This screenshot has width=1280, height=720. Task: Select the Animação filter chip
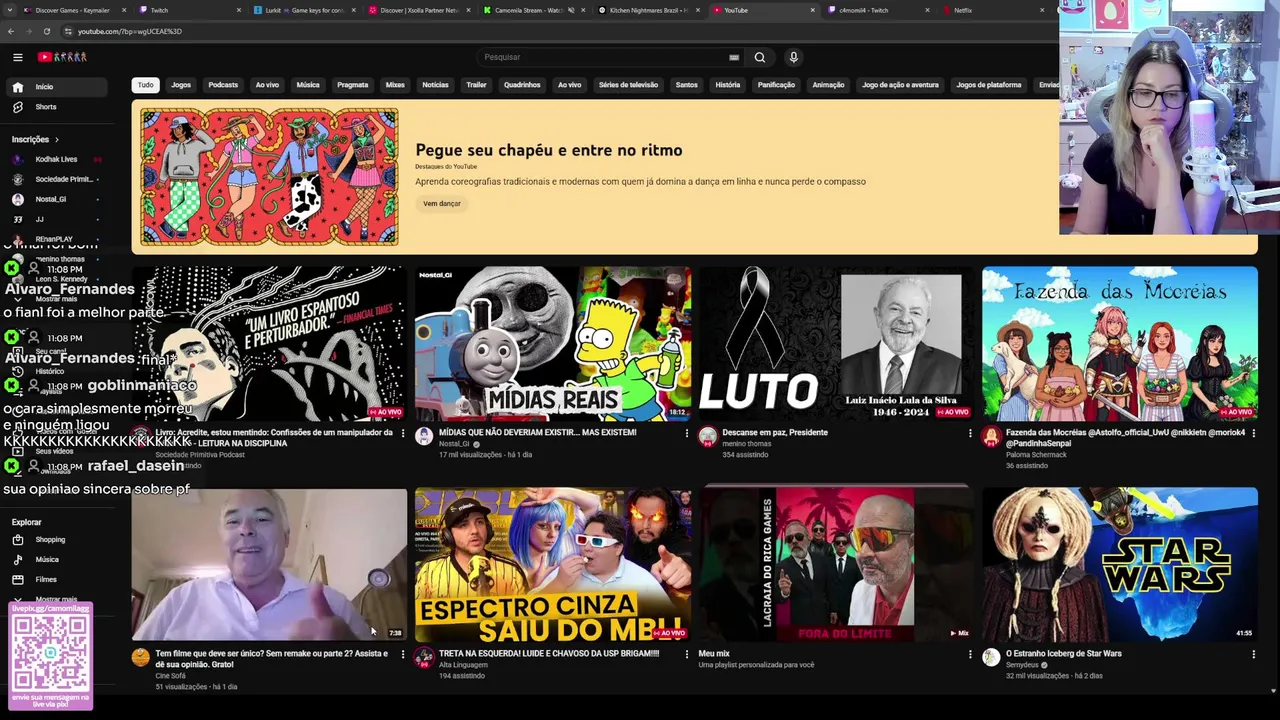coord(828,85)
